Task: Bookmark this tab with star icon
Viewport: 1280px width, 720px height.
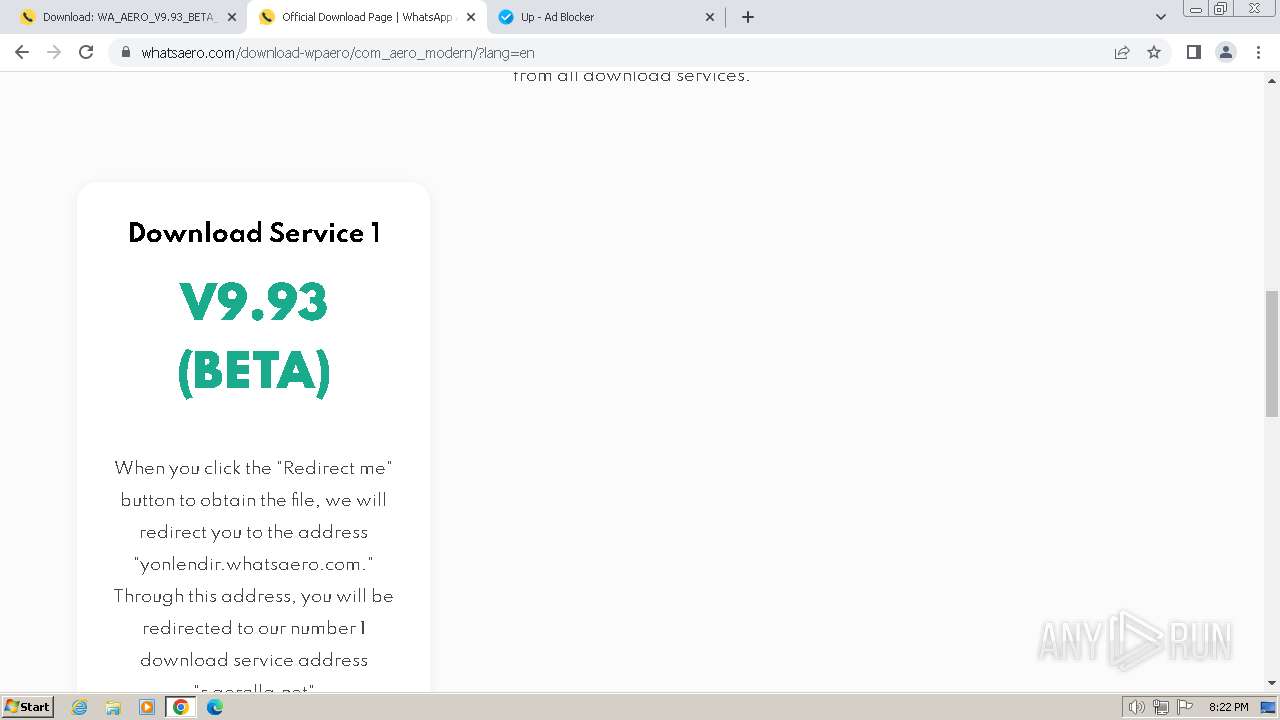Action: tap(1154, 52)
